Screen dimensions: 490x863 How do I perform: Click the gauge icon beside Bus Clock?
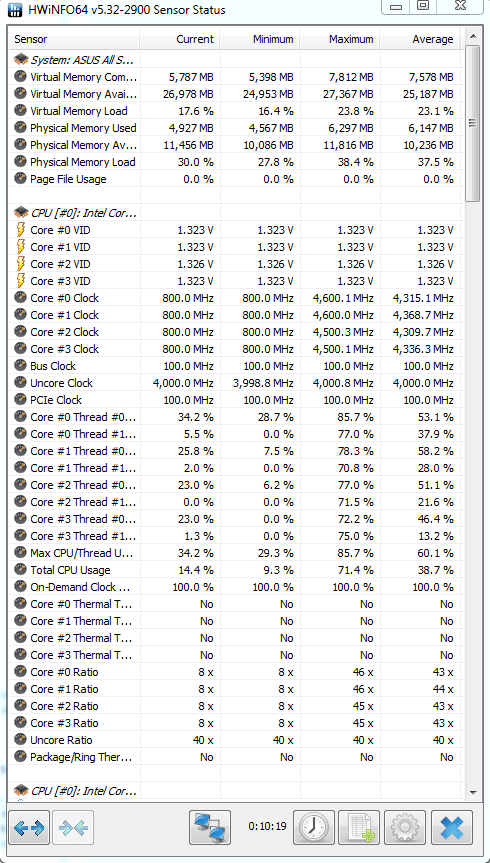click(x=20, y=366)
